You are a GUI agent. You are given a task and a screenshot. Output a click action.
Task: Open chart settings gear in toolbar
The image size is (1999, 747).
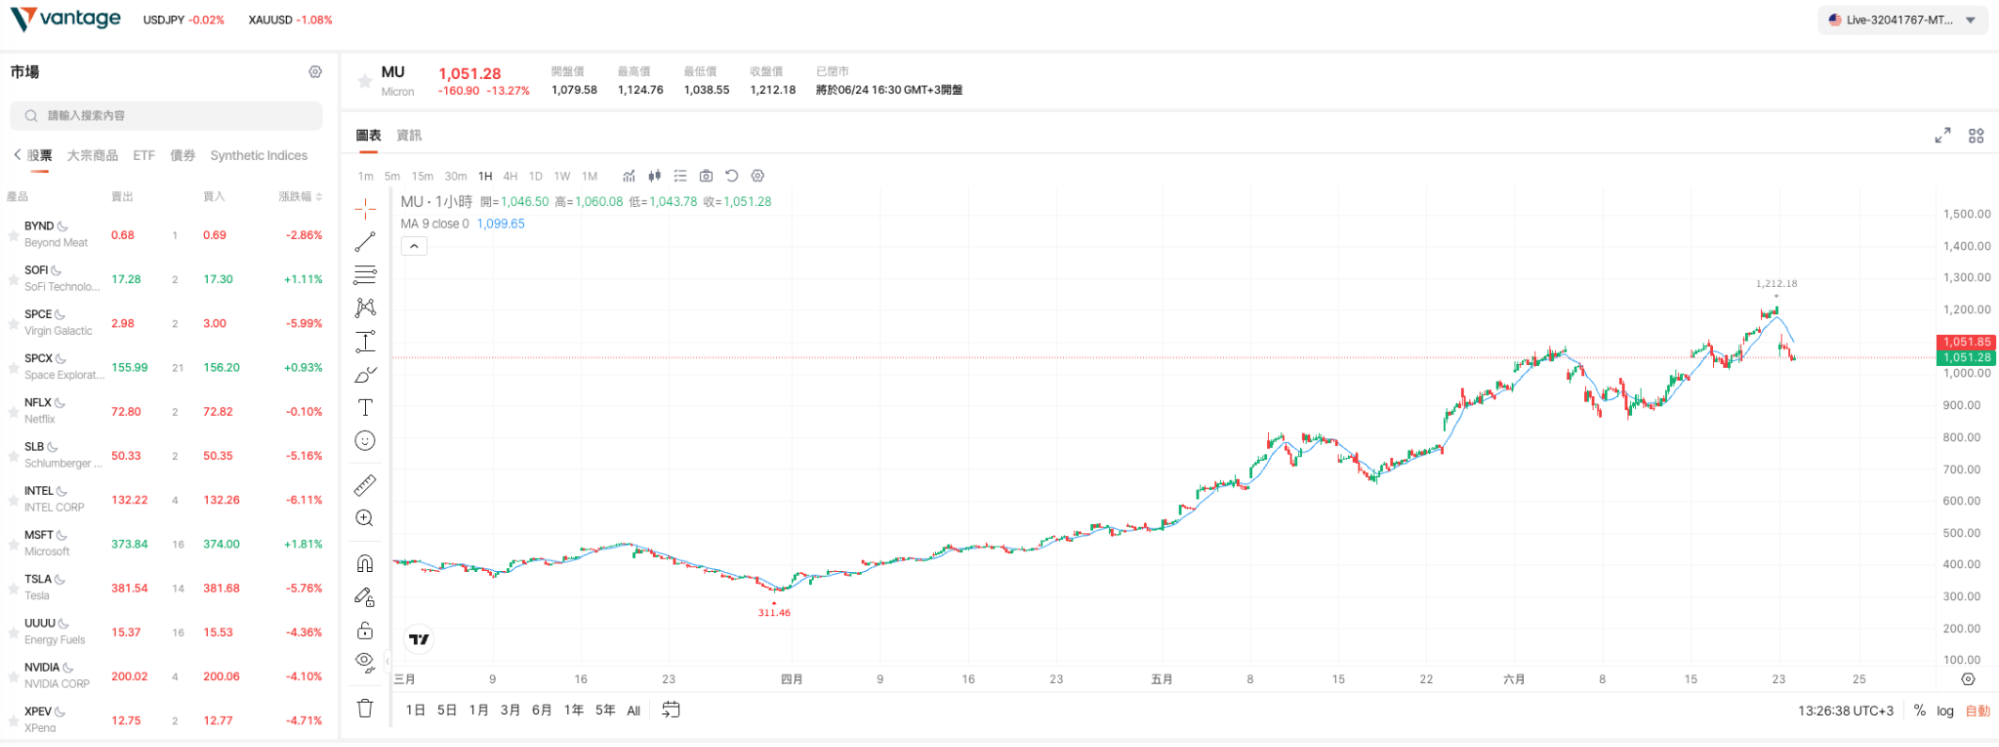click(x=758, y=176)
